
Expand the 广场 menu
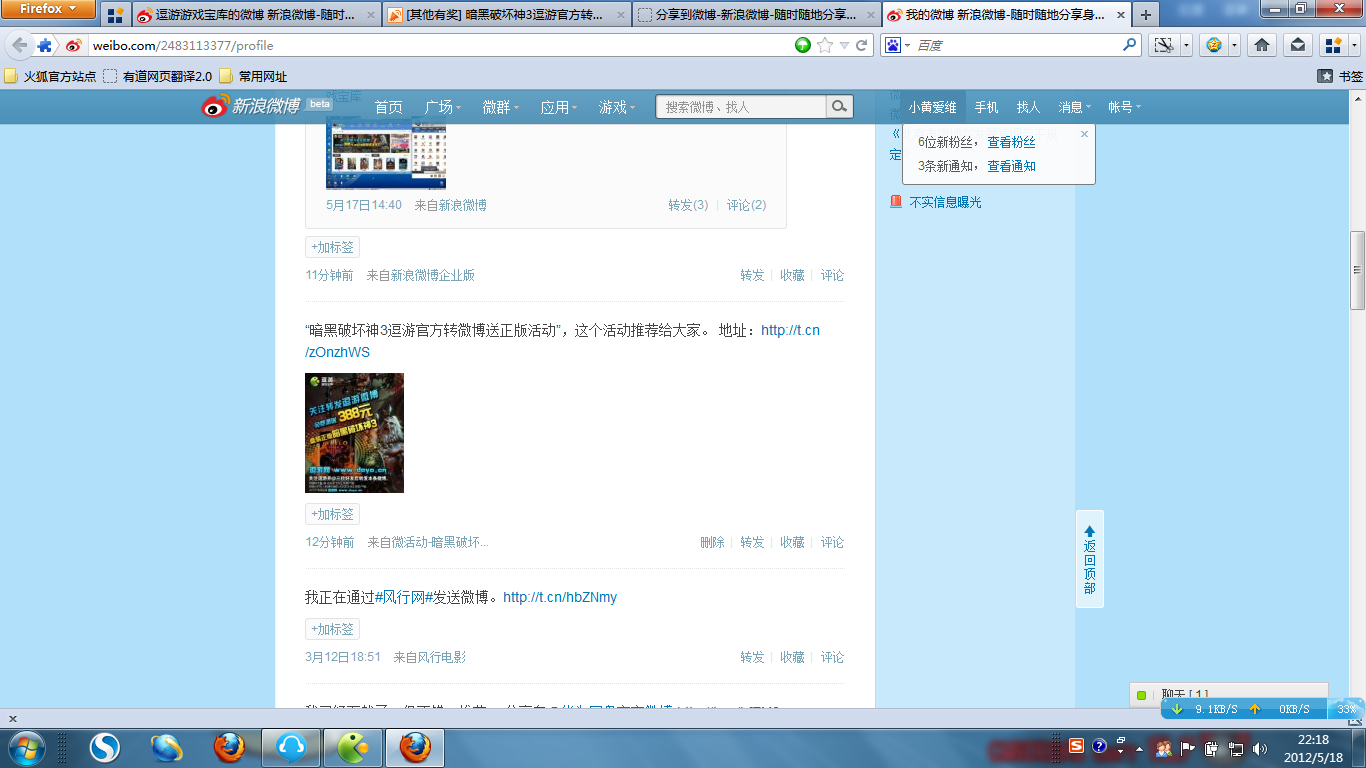pyautogui.click(x=443, y=107)
